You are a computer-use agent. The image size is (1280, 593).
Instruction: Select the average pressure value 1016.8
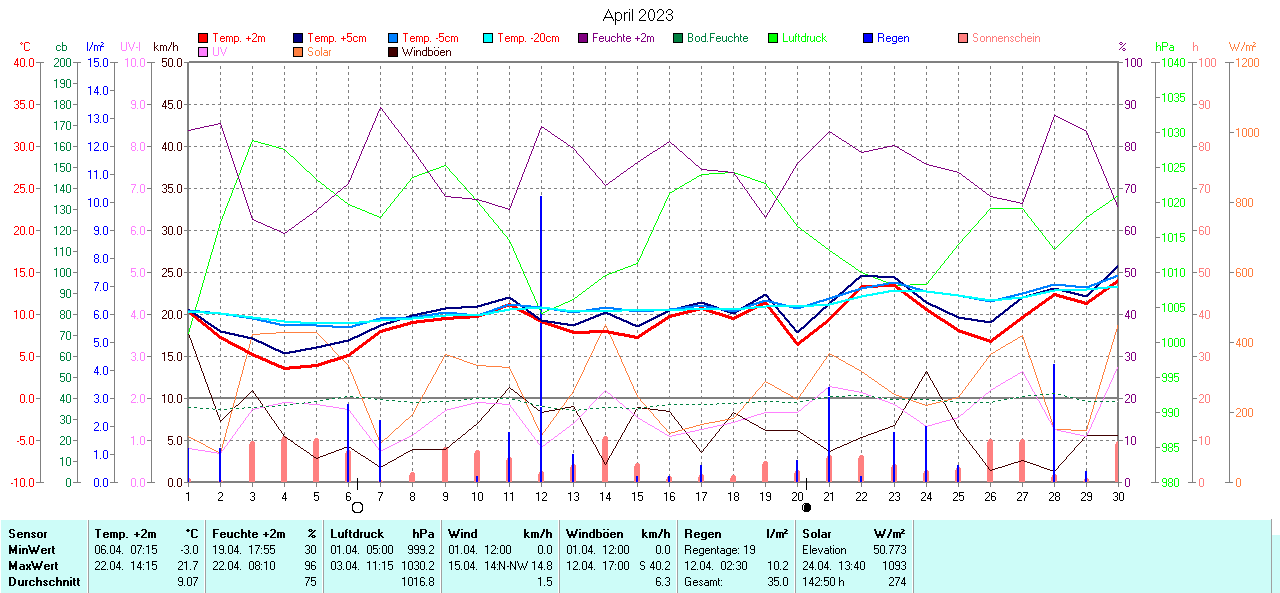pyautogui.click(x=416, y=582)
